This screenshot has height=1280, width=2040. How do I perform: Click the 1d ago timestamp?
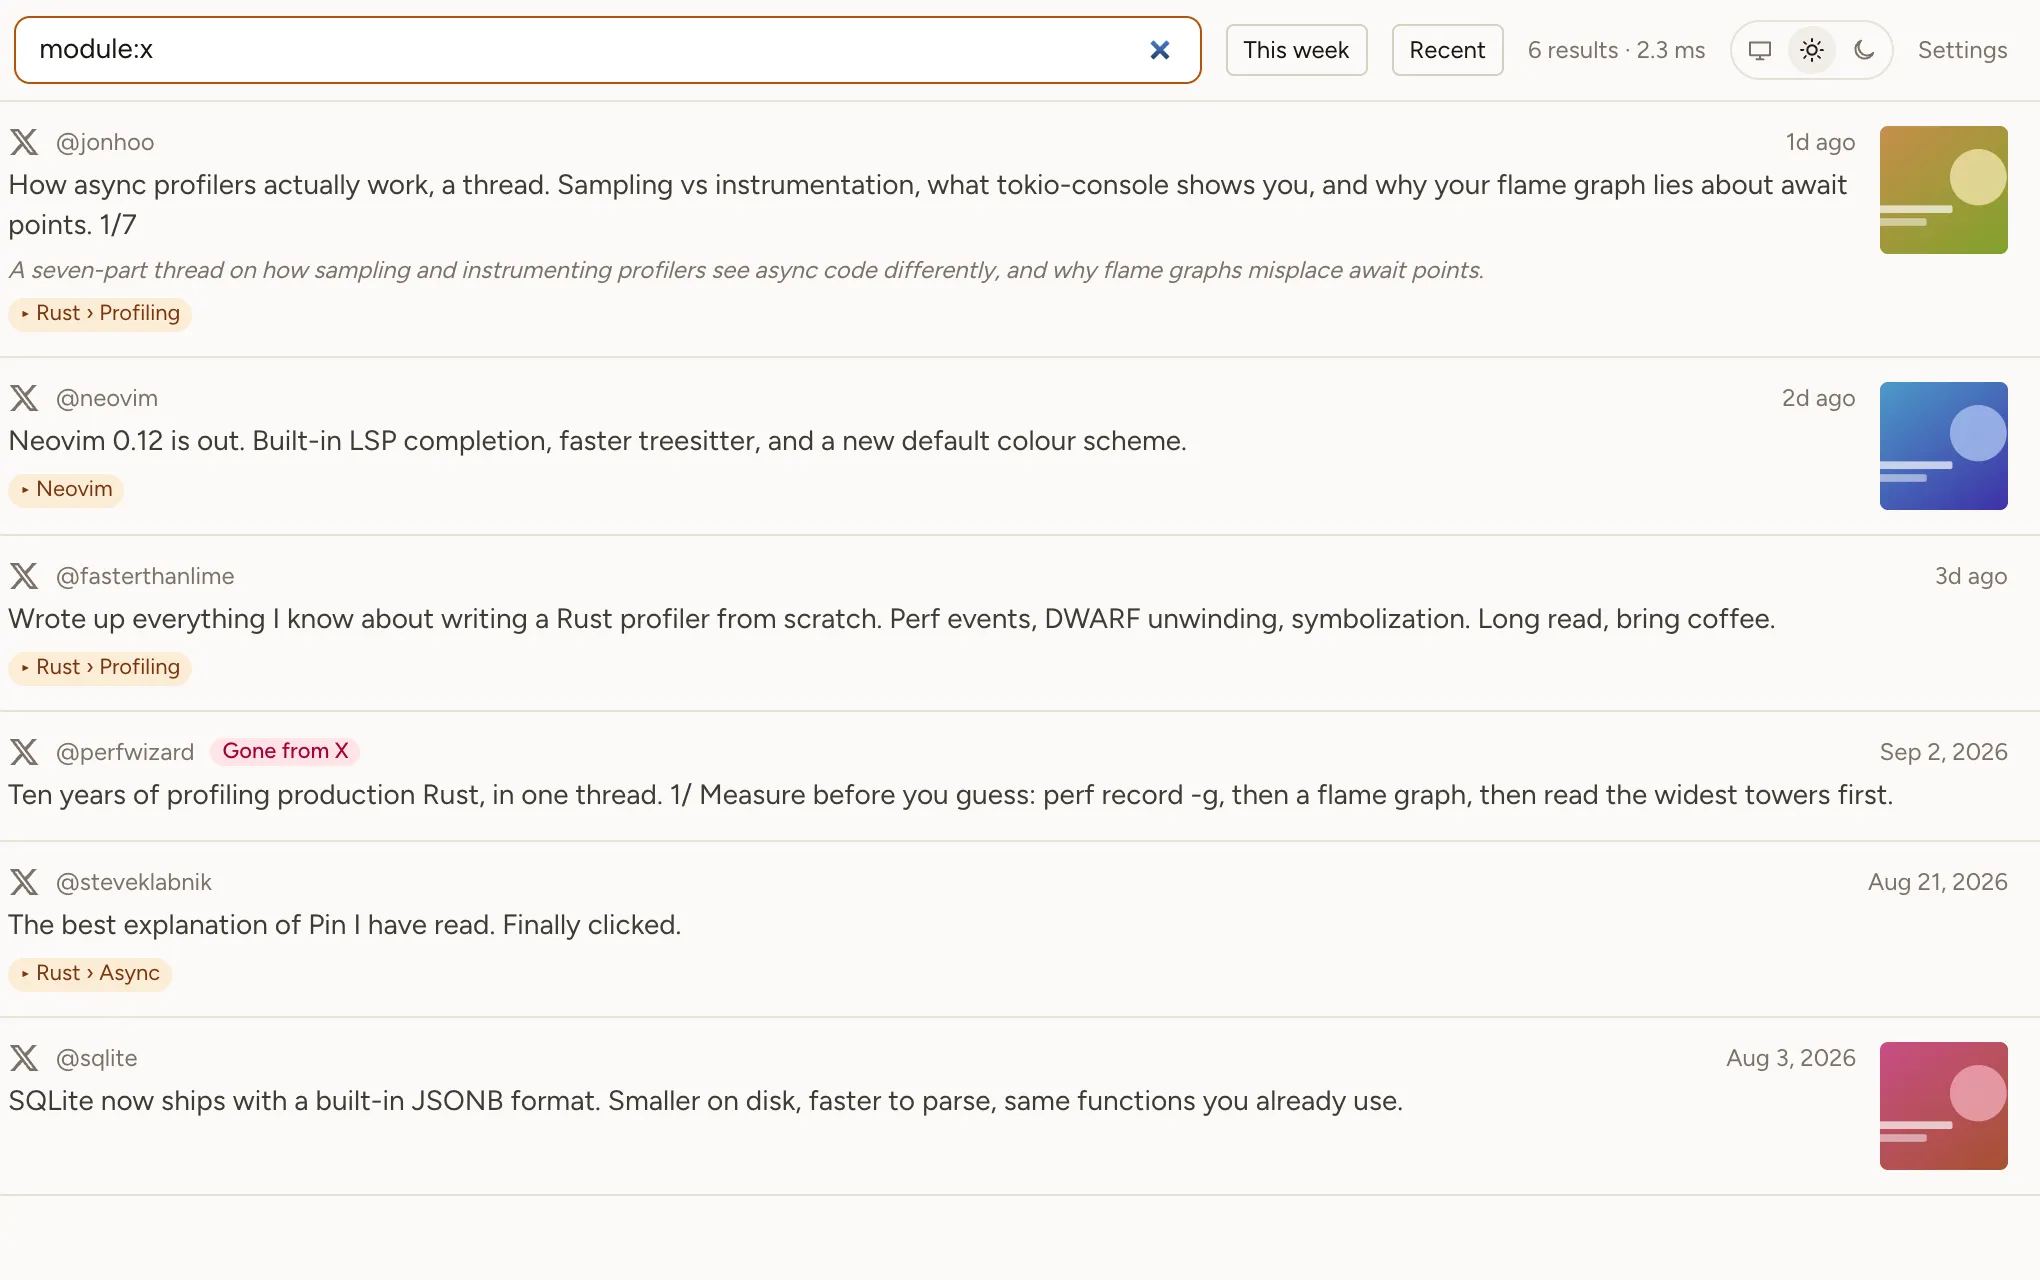point(1820,142)
